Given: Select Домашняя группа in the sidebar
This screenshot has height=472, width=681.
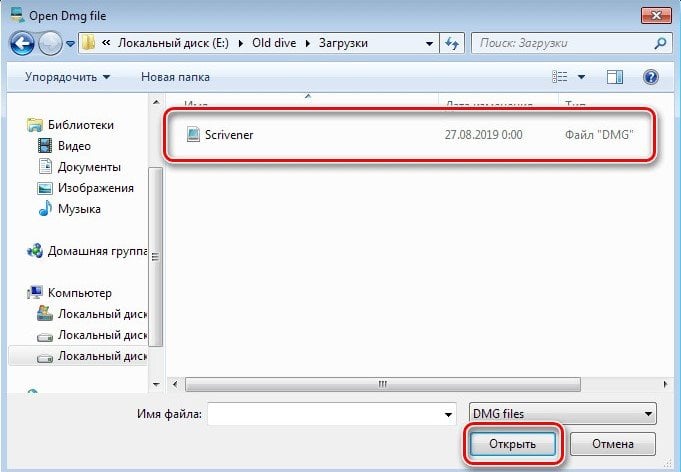Looking at the screenshot, I should (x=97, y=251).
